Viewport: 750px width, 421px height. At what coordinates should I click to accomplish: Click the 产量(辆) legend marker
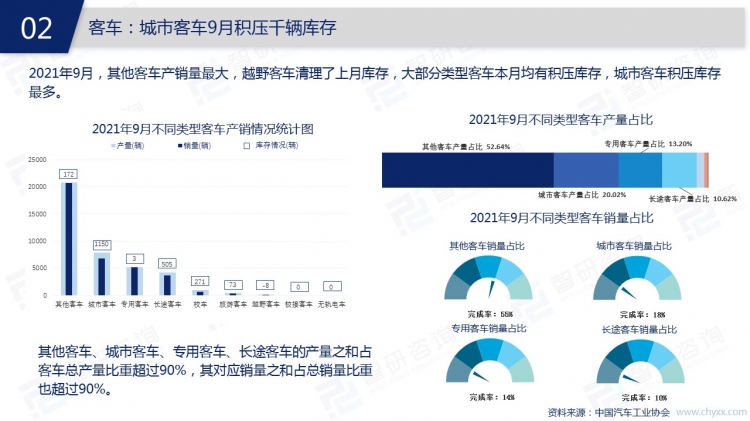coord(112,146)
